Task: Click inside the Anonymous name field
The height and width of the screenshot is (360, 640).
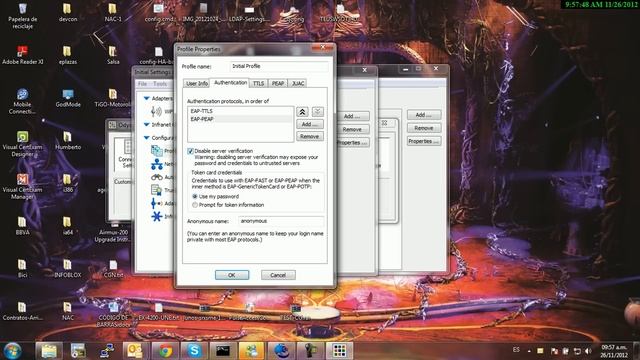Action: [281, 221]
